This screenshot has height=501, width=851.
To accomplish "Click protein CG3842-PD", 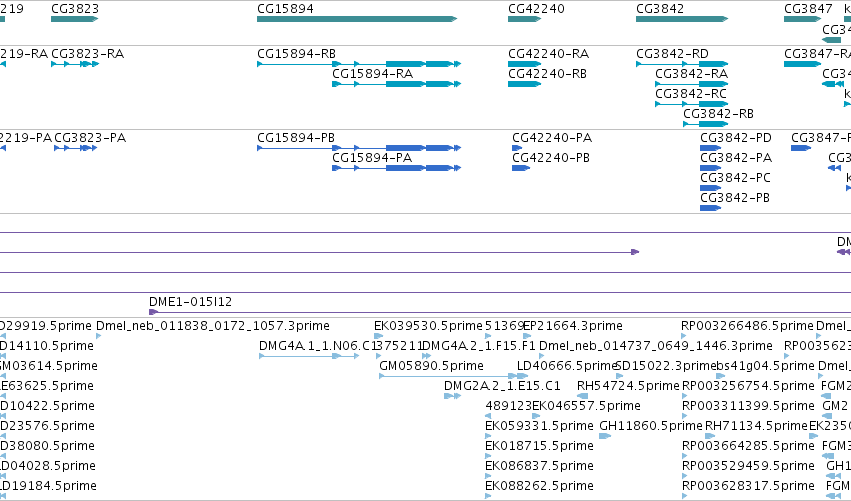I will click(x=710, y=148).
